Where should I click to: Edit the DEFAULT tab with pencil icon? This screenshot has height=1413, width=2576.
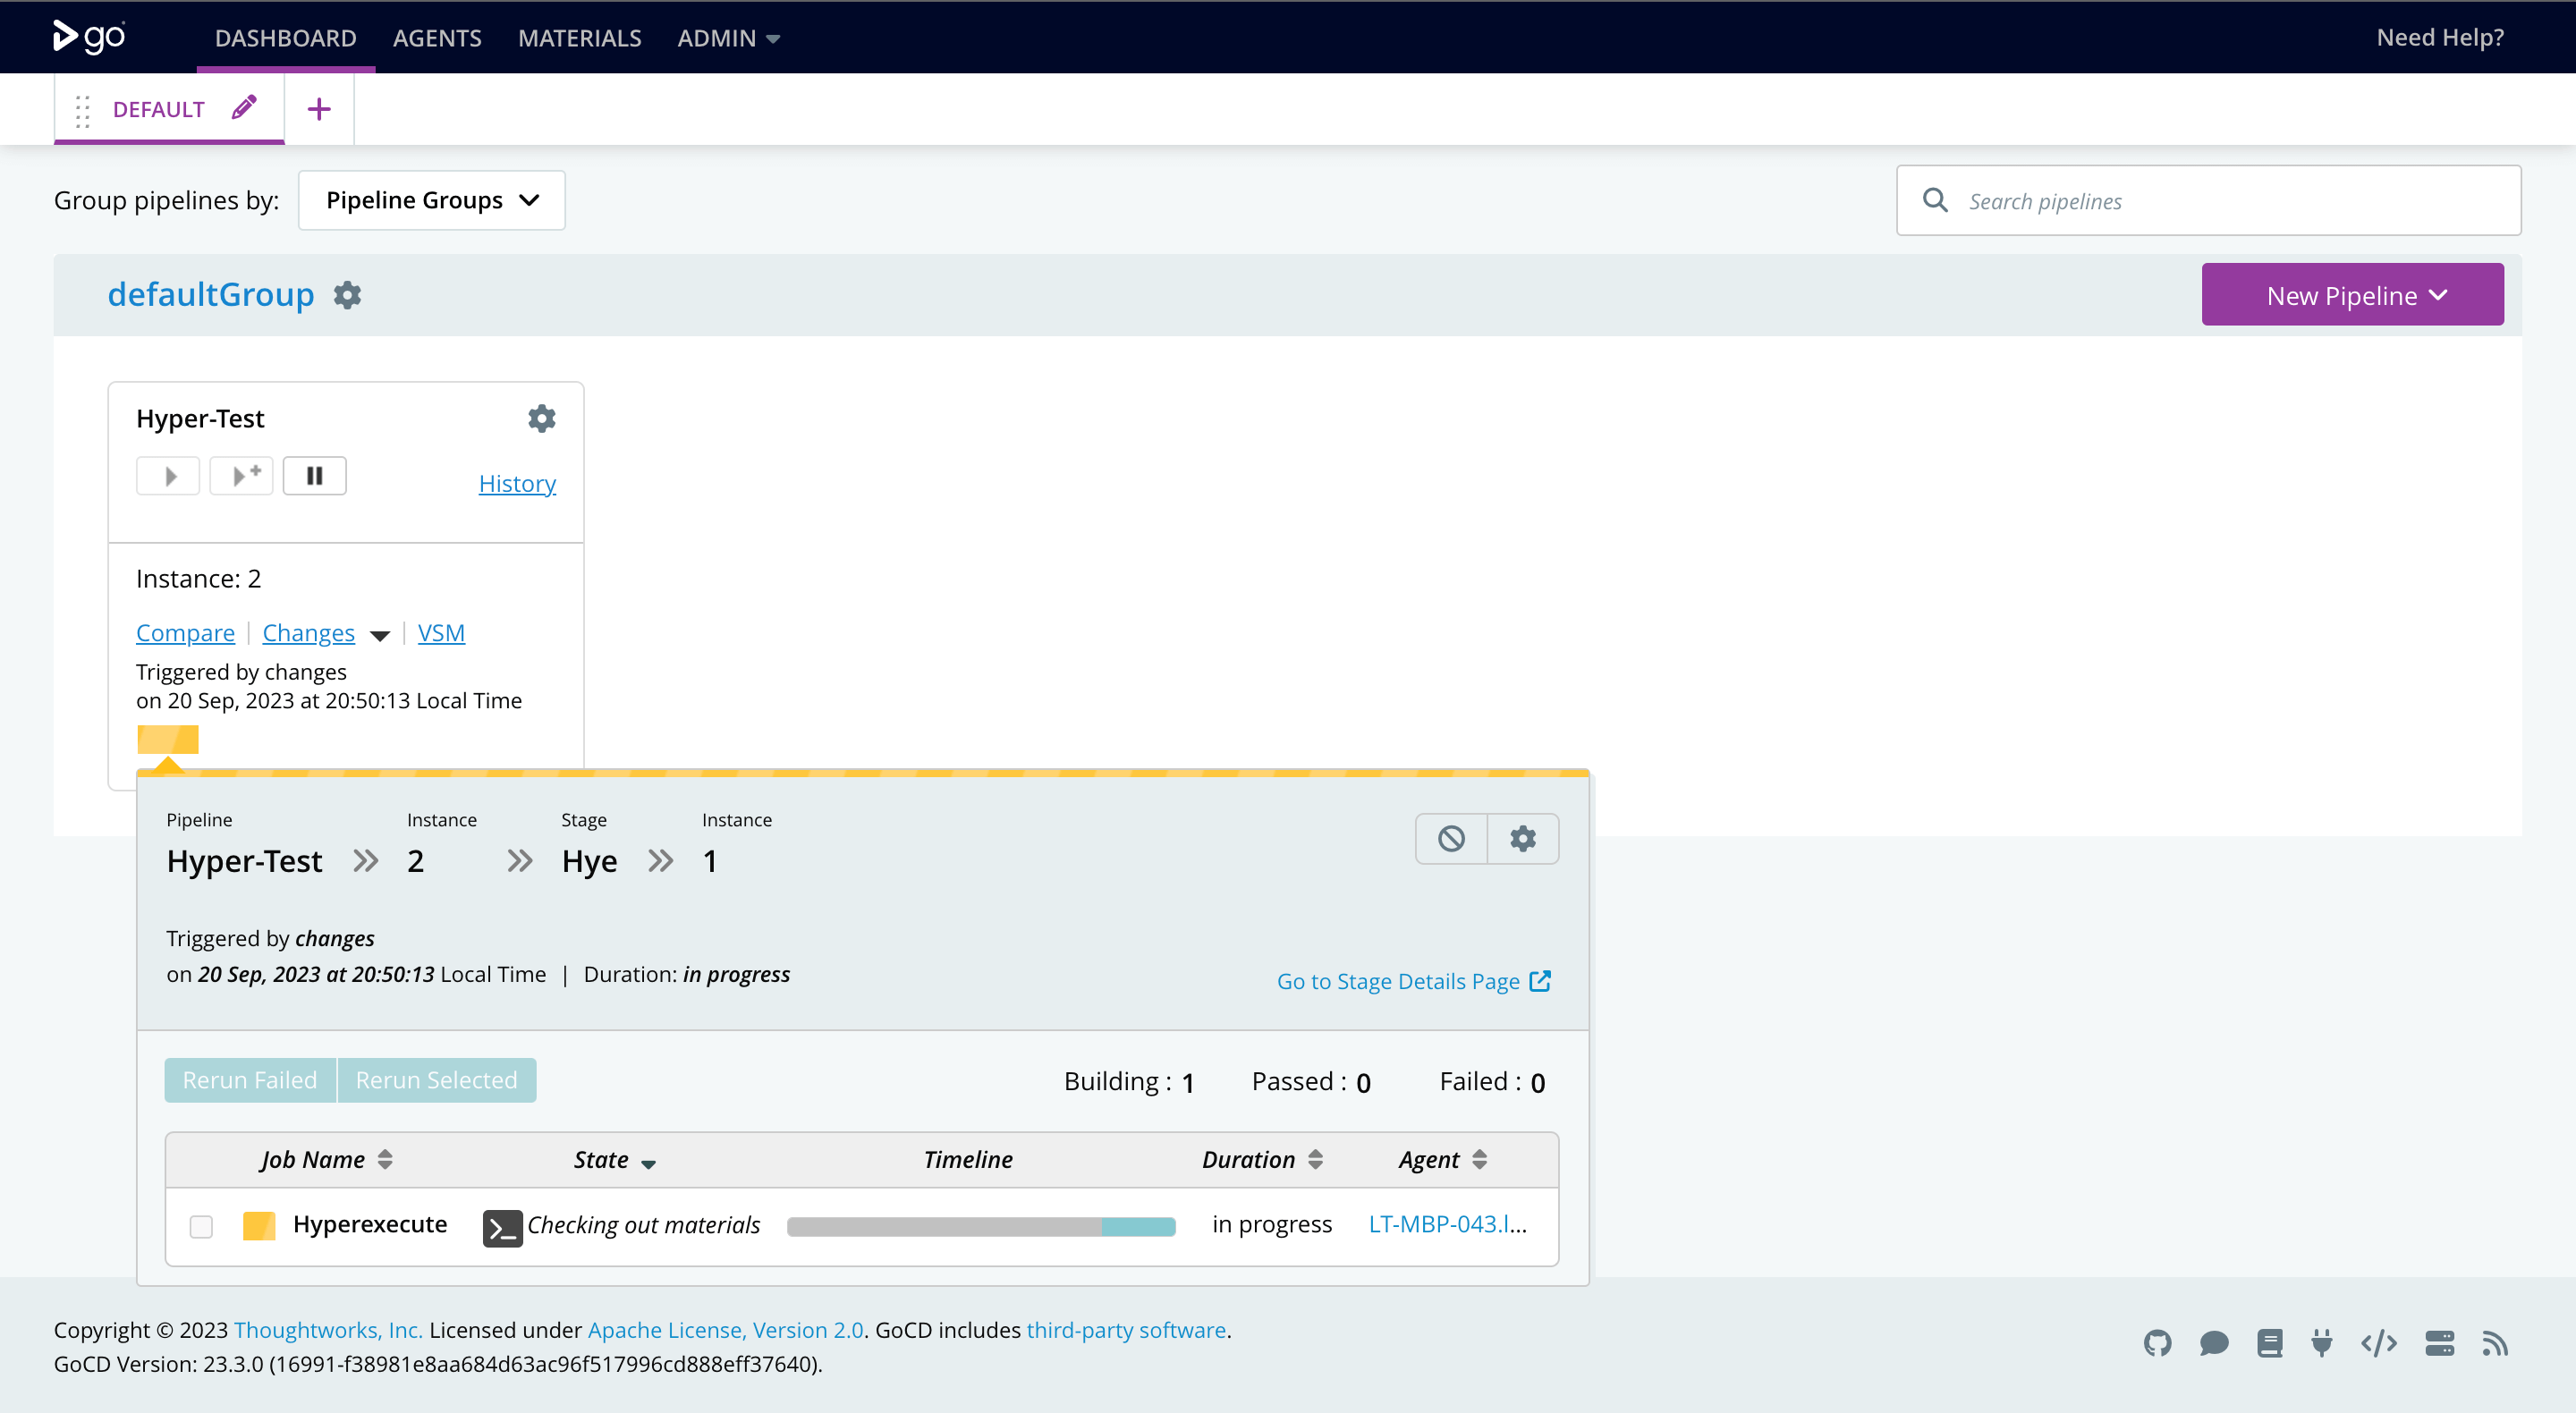tap(244, 108)
